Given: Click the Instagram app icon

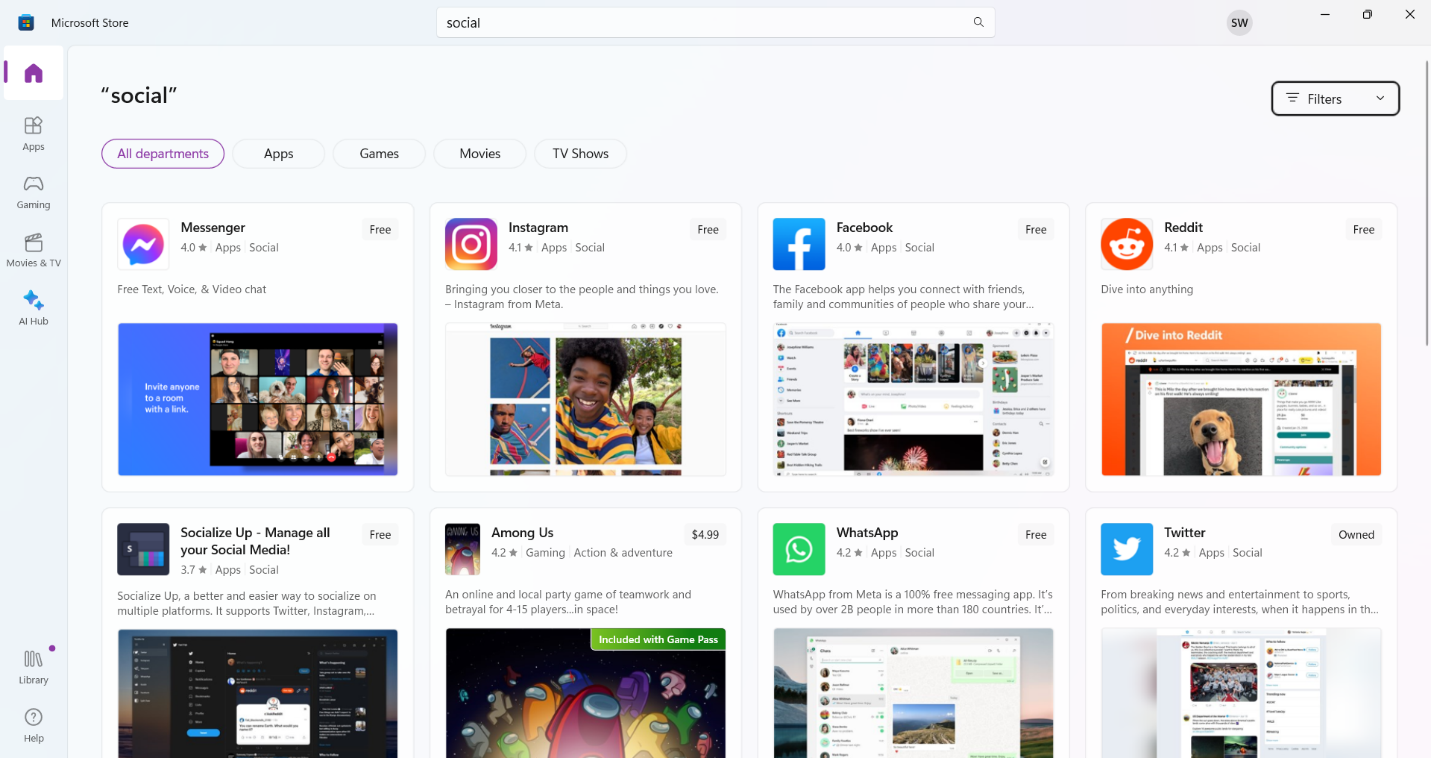Looking at the screenshot, I should 471,244.
